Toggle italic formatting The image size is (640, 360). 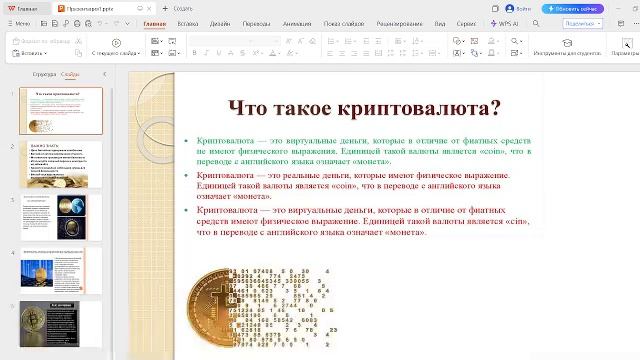[x=206, y=53]
